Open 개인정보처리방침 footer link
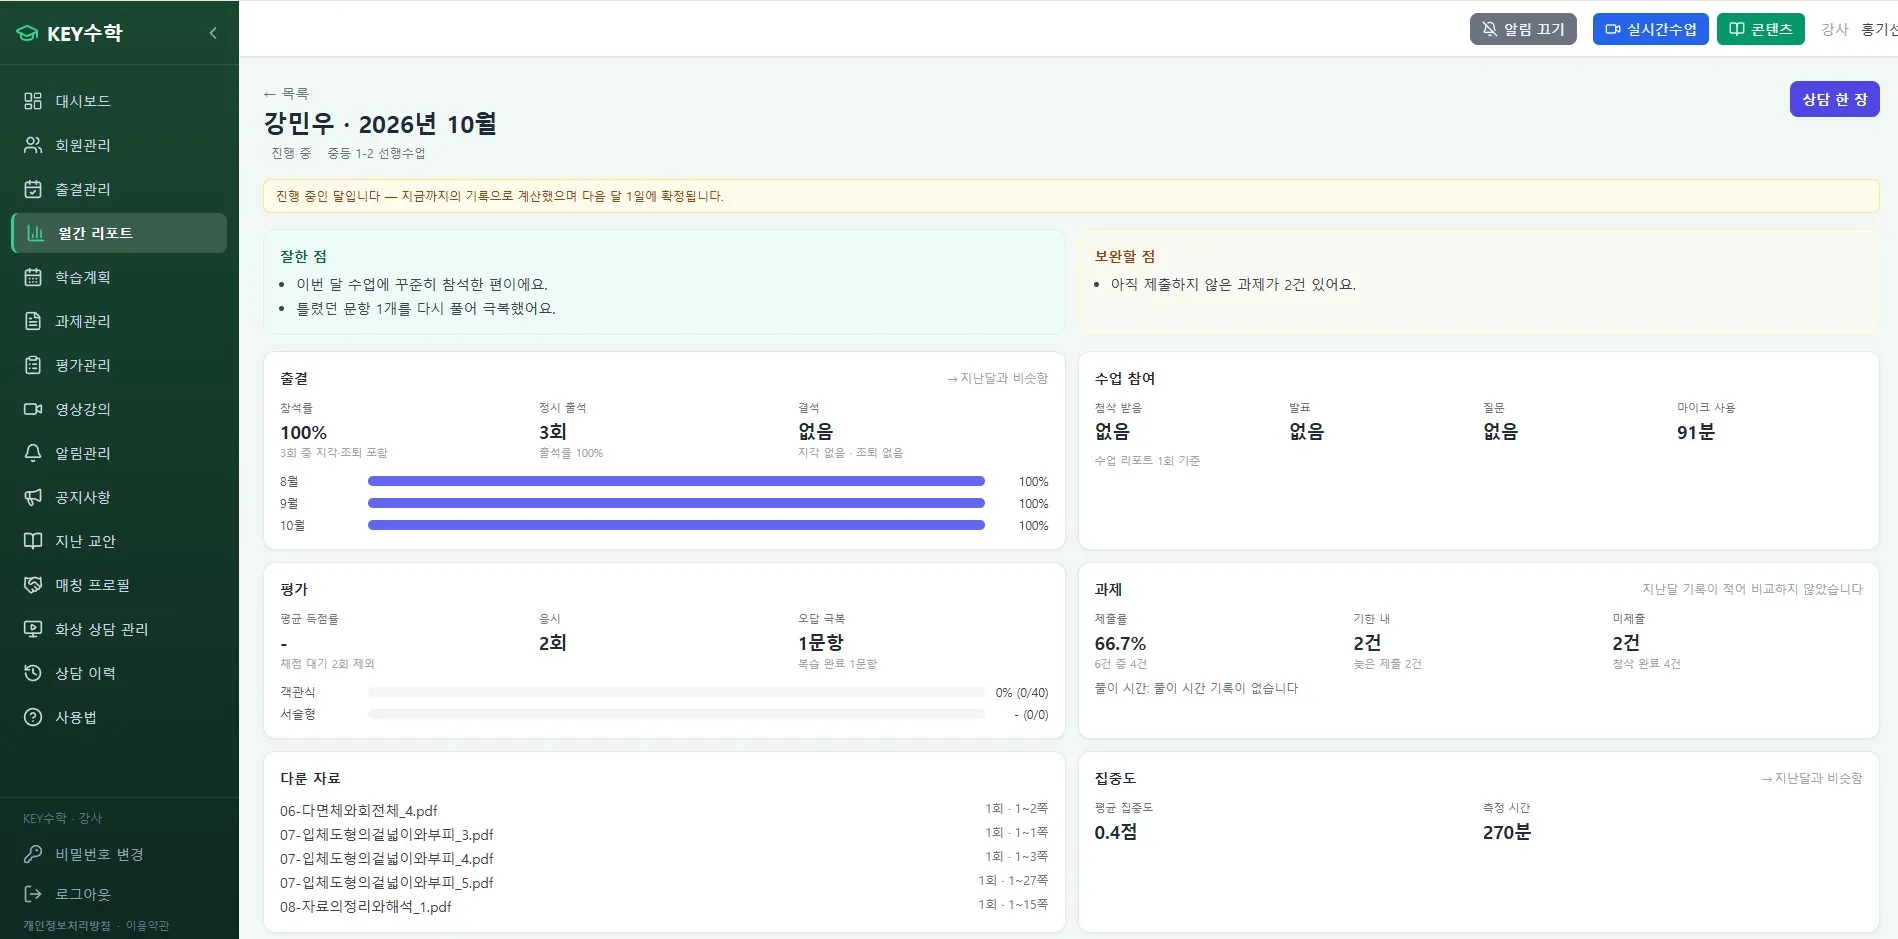The width and height of the screenshot is (1898, 939). pos(67,926)
